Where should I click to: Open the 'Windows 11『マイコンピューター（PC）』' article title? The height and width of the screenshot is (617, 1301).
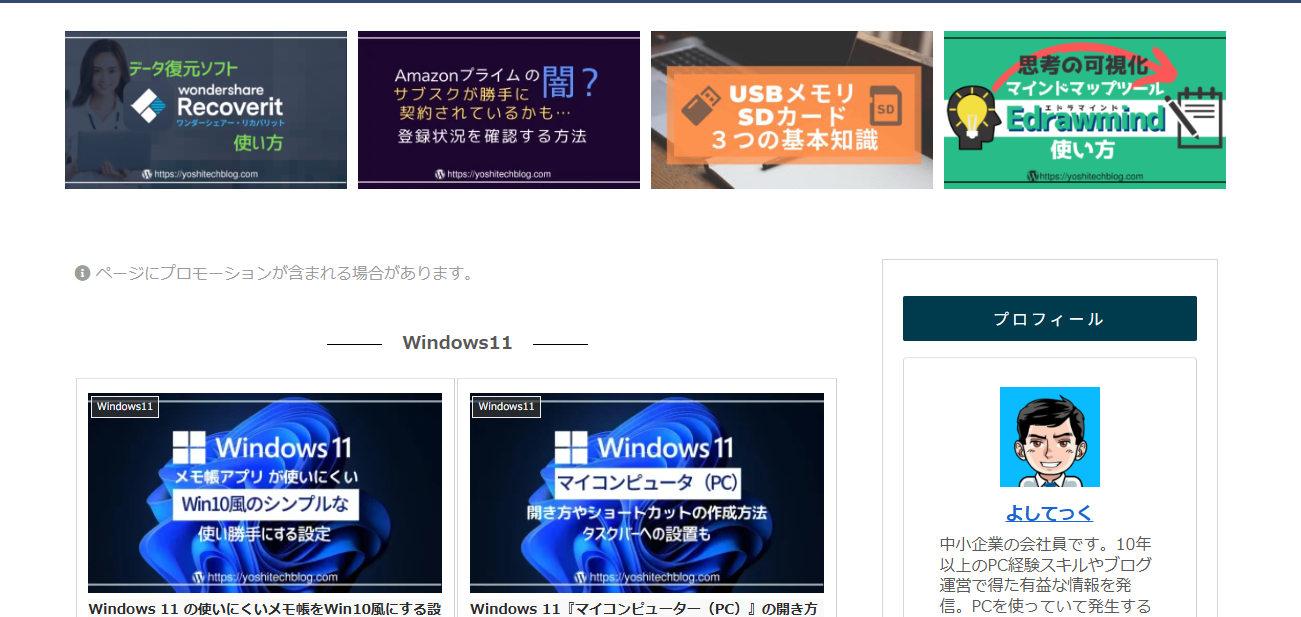644,608
